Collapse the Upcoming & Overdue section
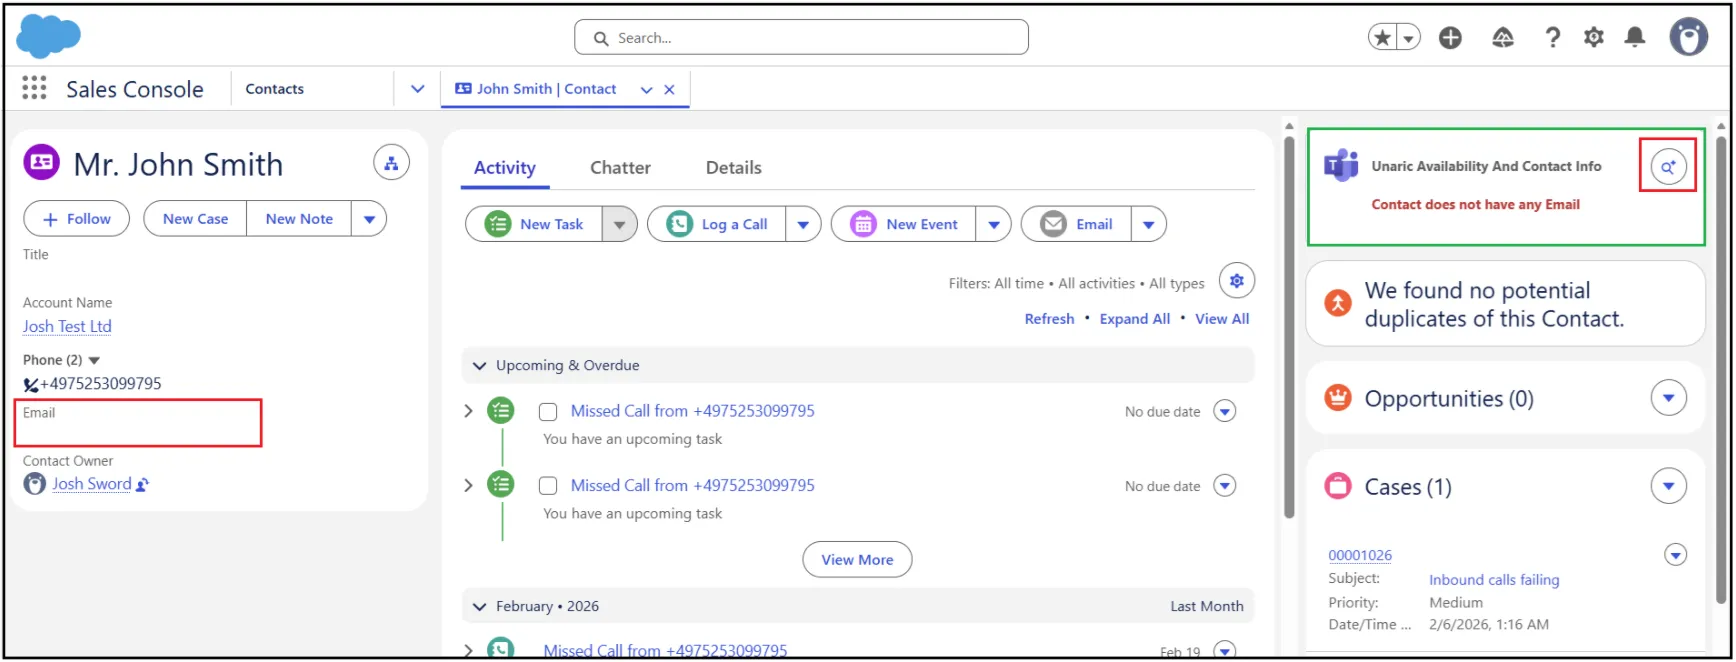 click(x=479, y=366)
